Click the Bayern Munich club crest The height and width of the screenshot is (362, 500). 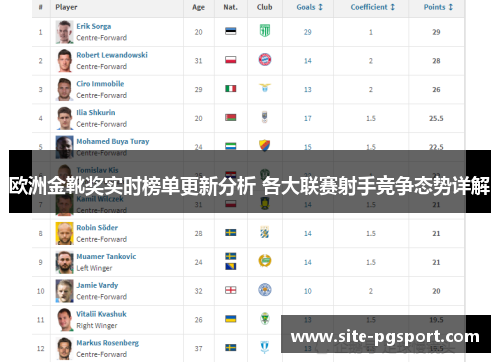(x=265, y=60)
